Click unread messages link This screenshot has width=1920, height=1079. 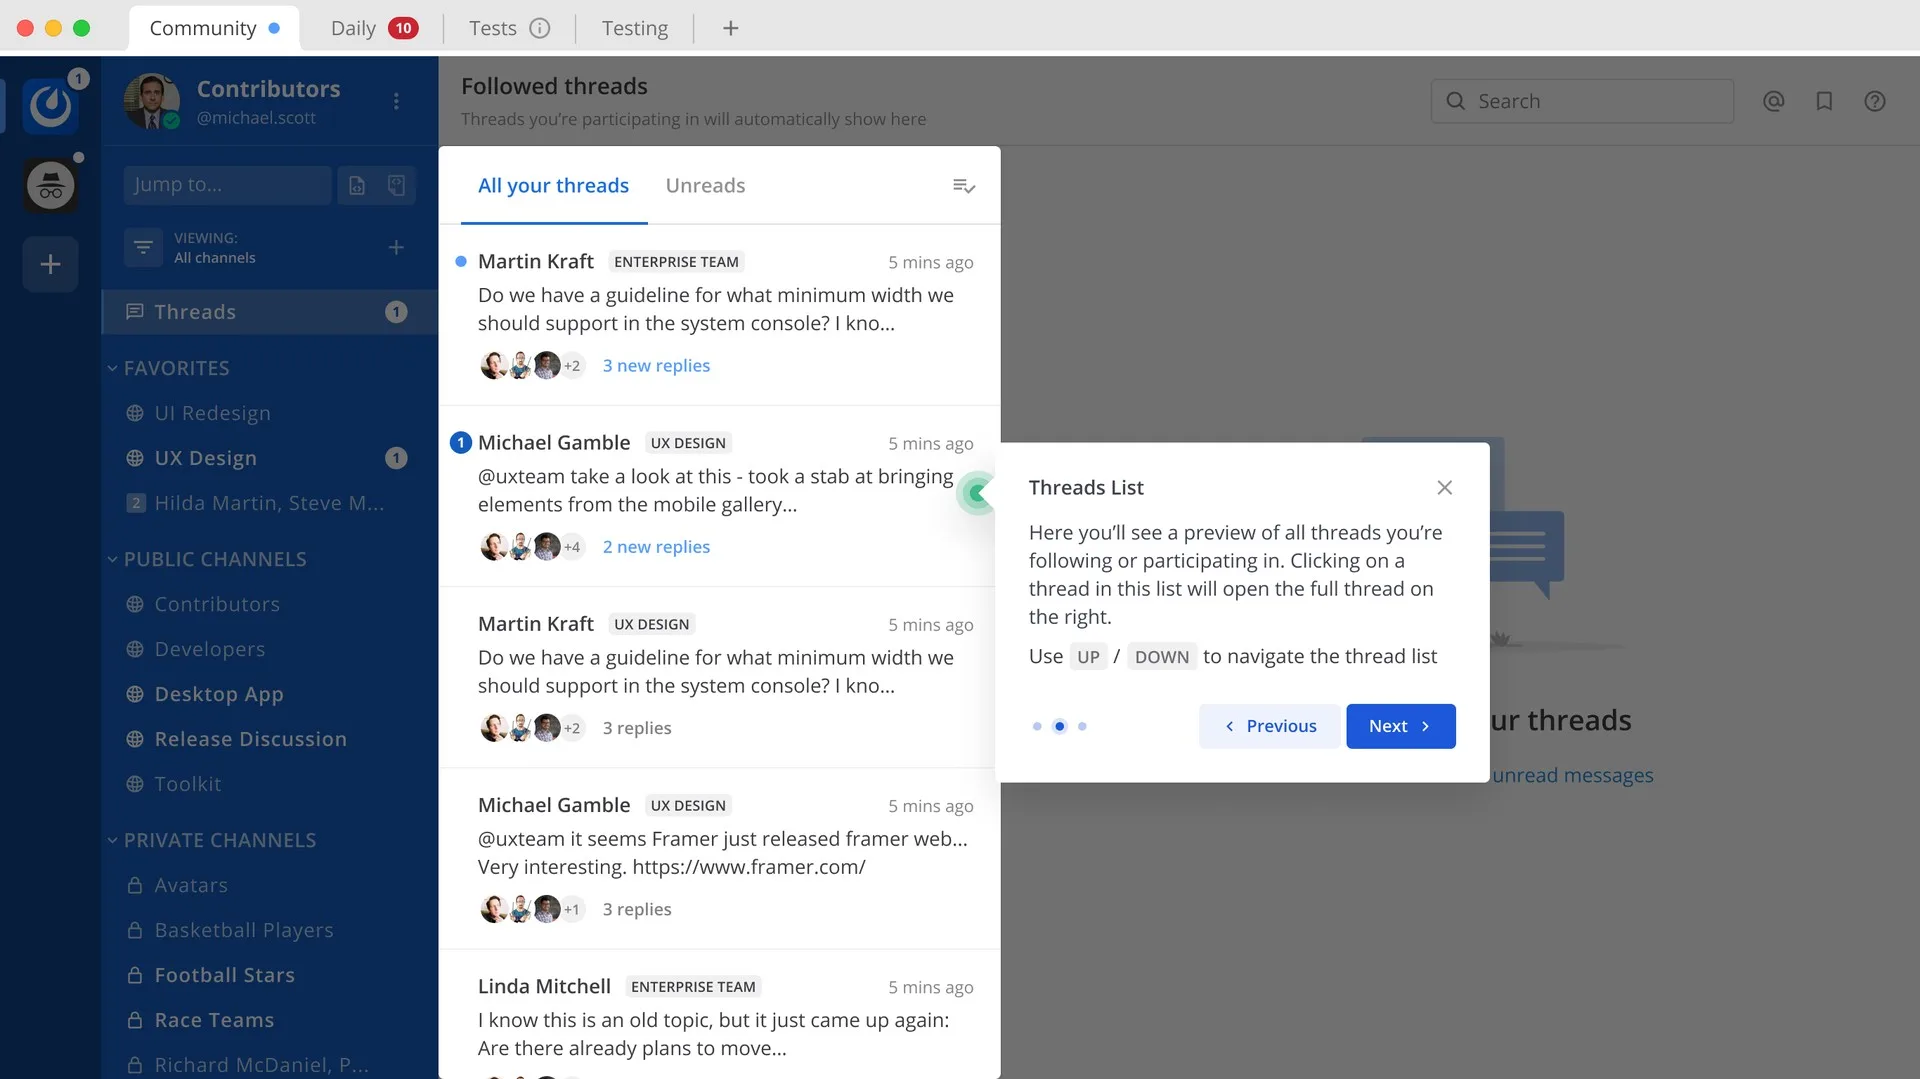1572,775
